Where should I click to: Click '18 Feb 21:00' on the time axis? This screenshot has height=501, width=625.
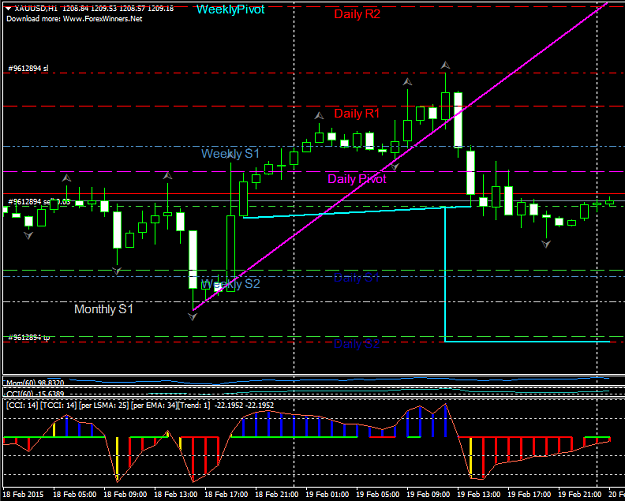click(x=277, y=495)
